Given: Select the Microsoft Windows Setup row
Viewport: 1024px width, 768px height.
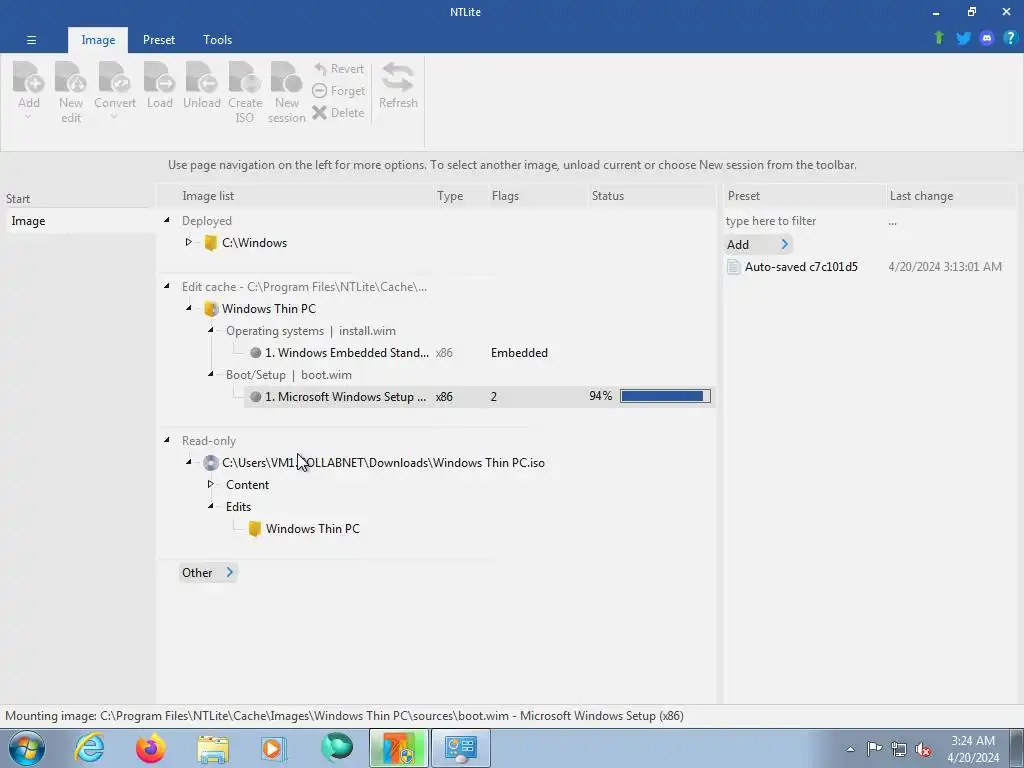Looking at the screenshot, I should 480,397.
